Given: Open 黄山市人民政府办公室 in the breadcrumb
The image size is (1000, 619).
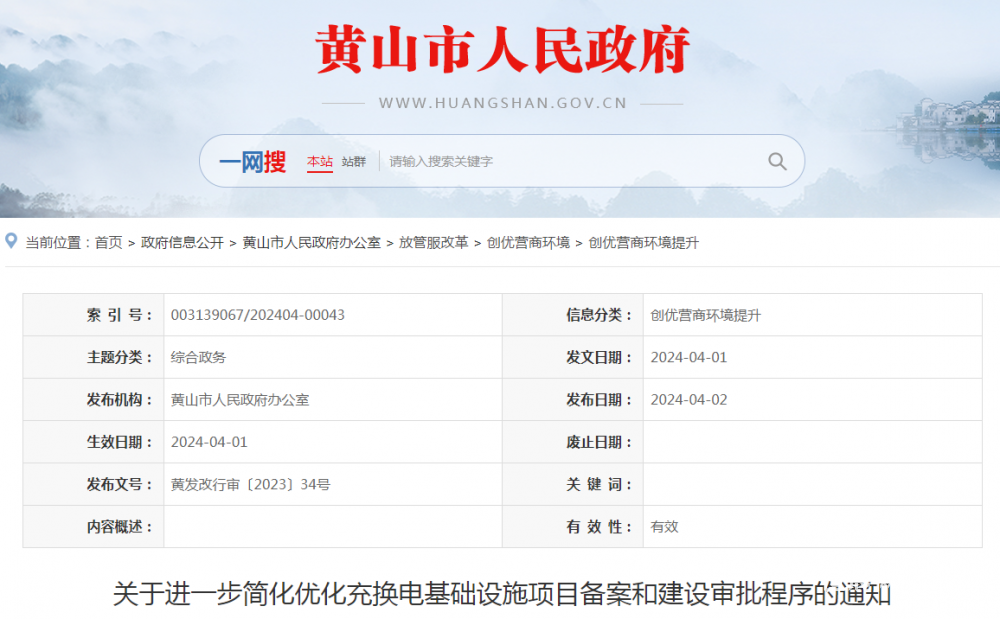Looking at the screenshot, I should pos(311,242).
